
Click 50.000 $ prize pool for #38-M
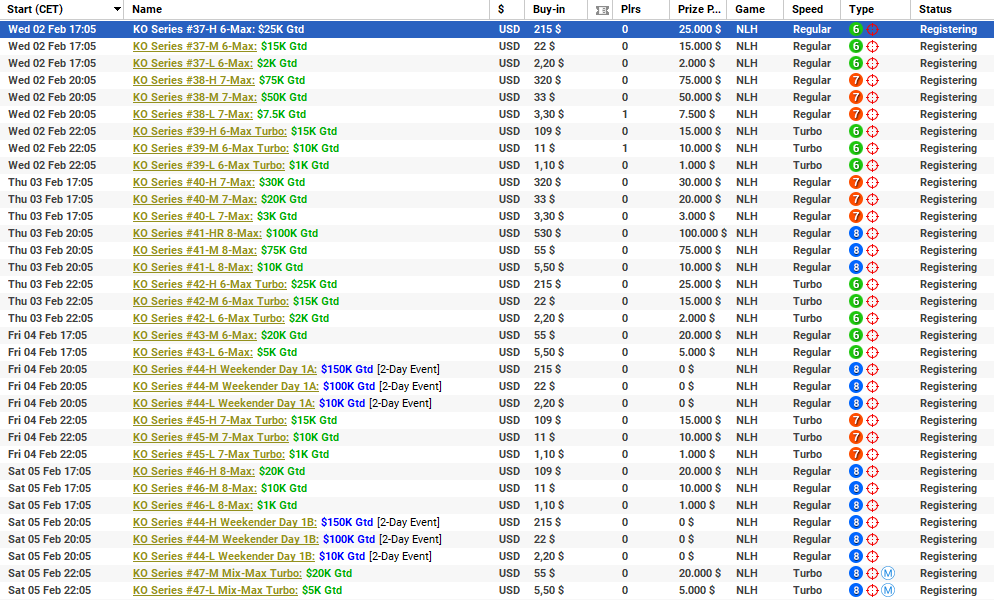(700, 97)
